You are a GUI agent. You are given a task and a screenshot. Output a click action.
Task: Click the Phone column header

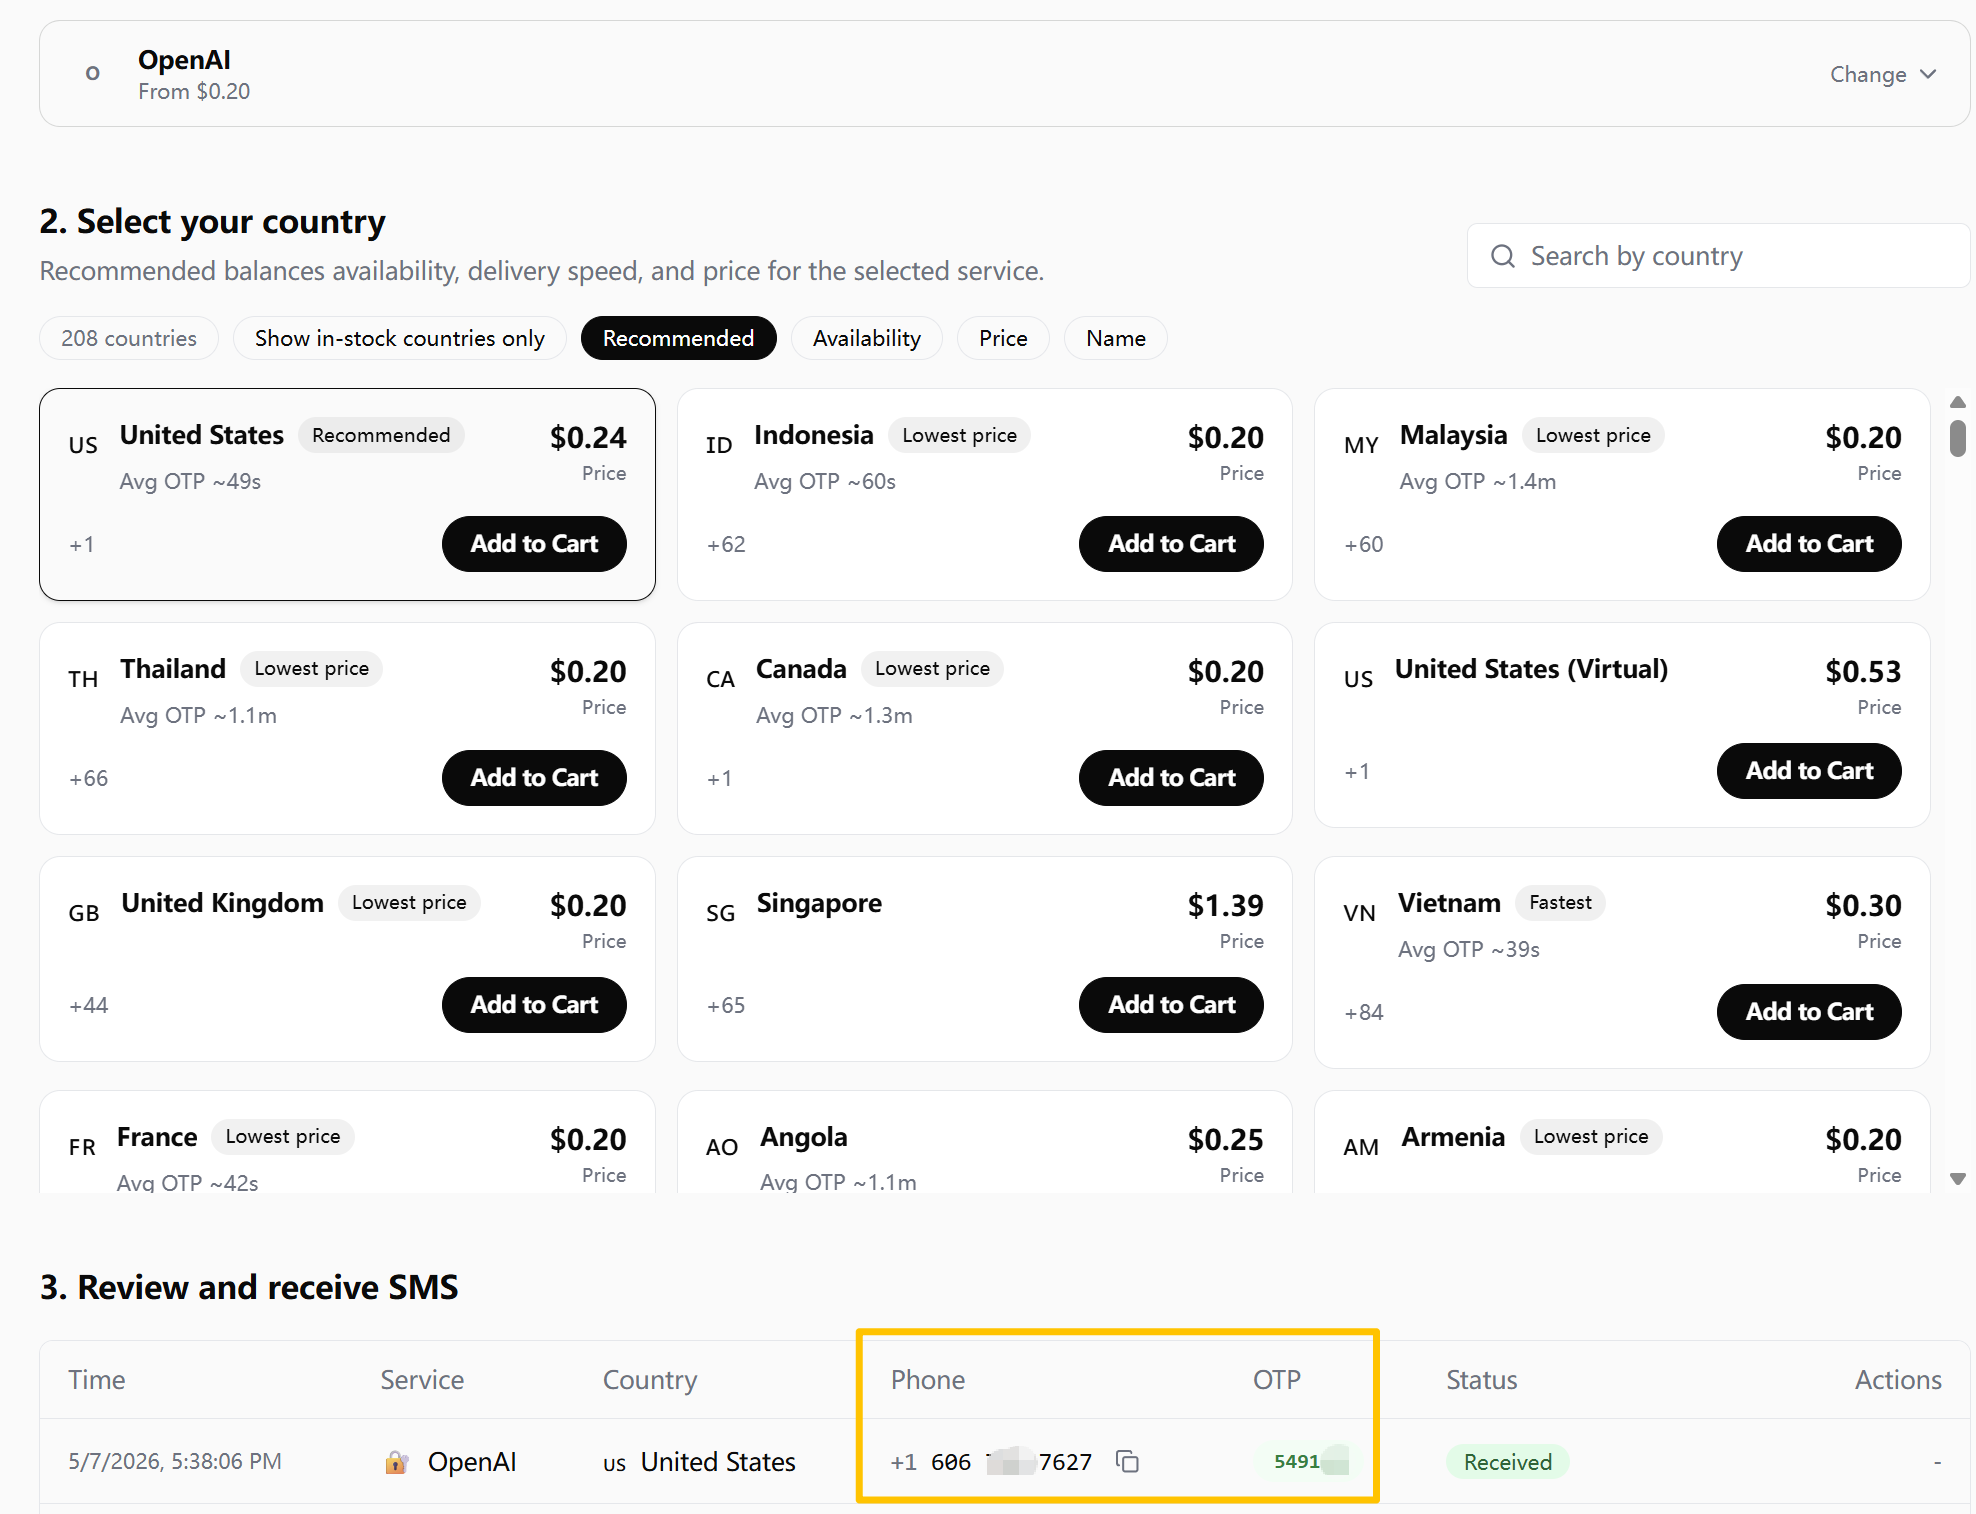click(x=928, y=1380)
